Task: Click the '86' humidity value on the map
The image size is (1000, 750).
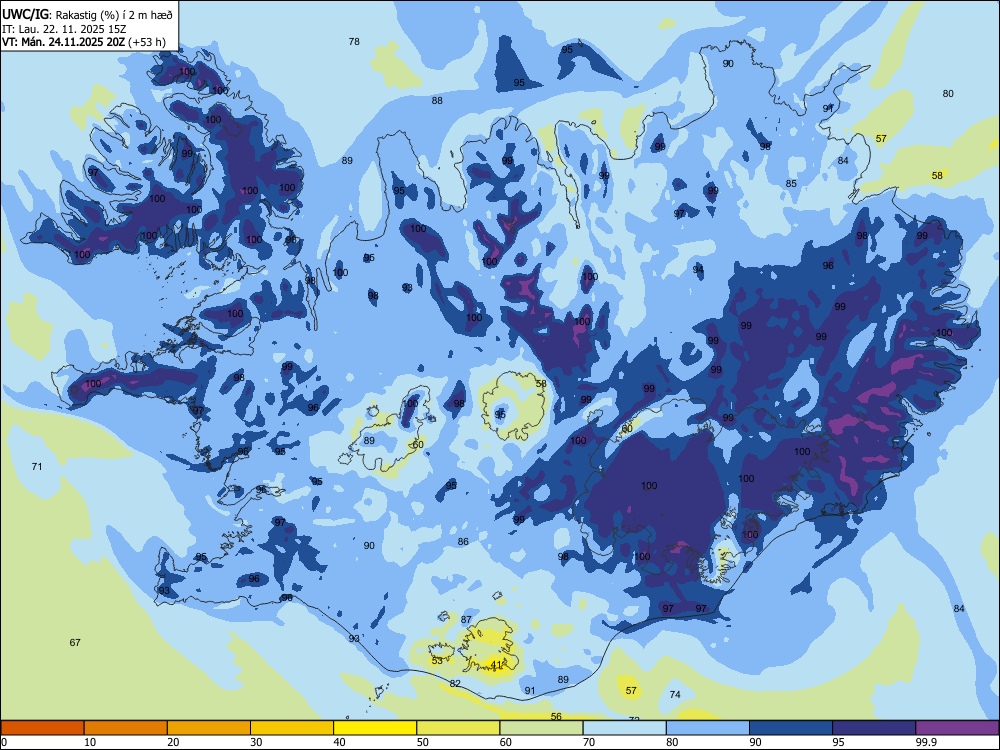Action: point(463,541)
